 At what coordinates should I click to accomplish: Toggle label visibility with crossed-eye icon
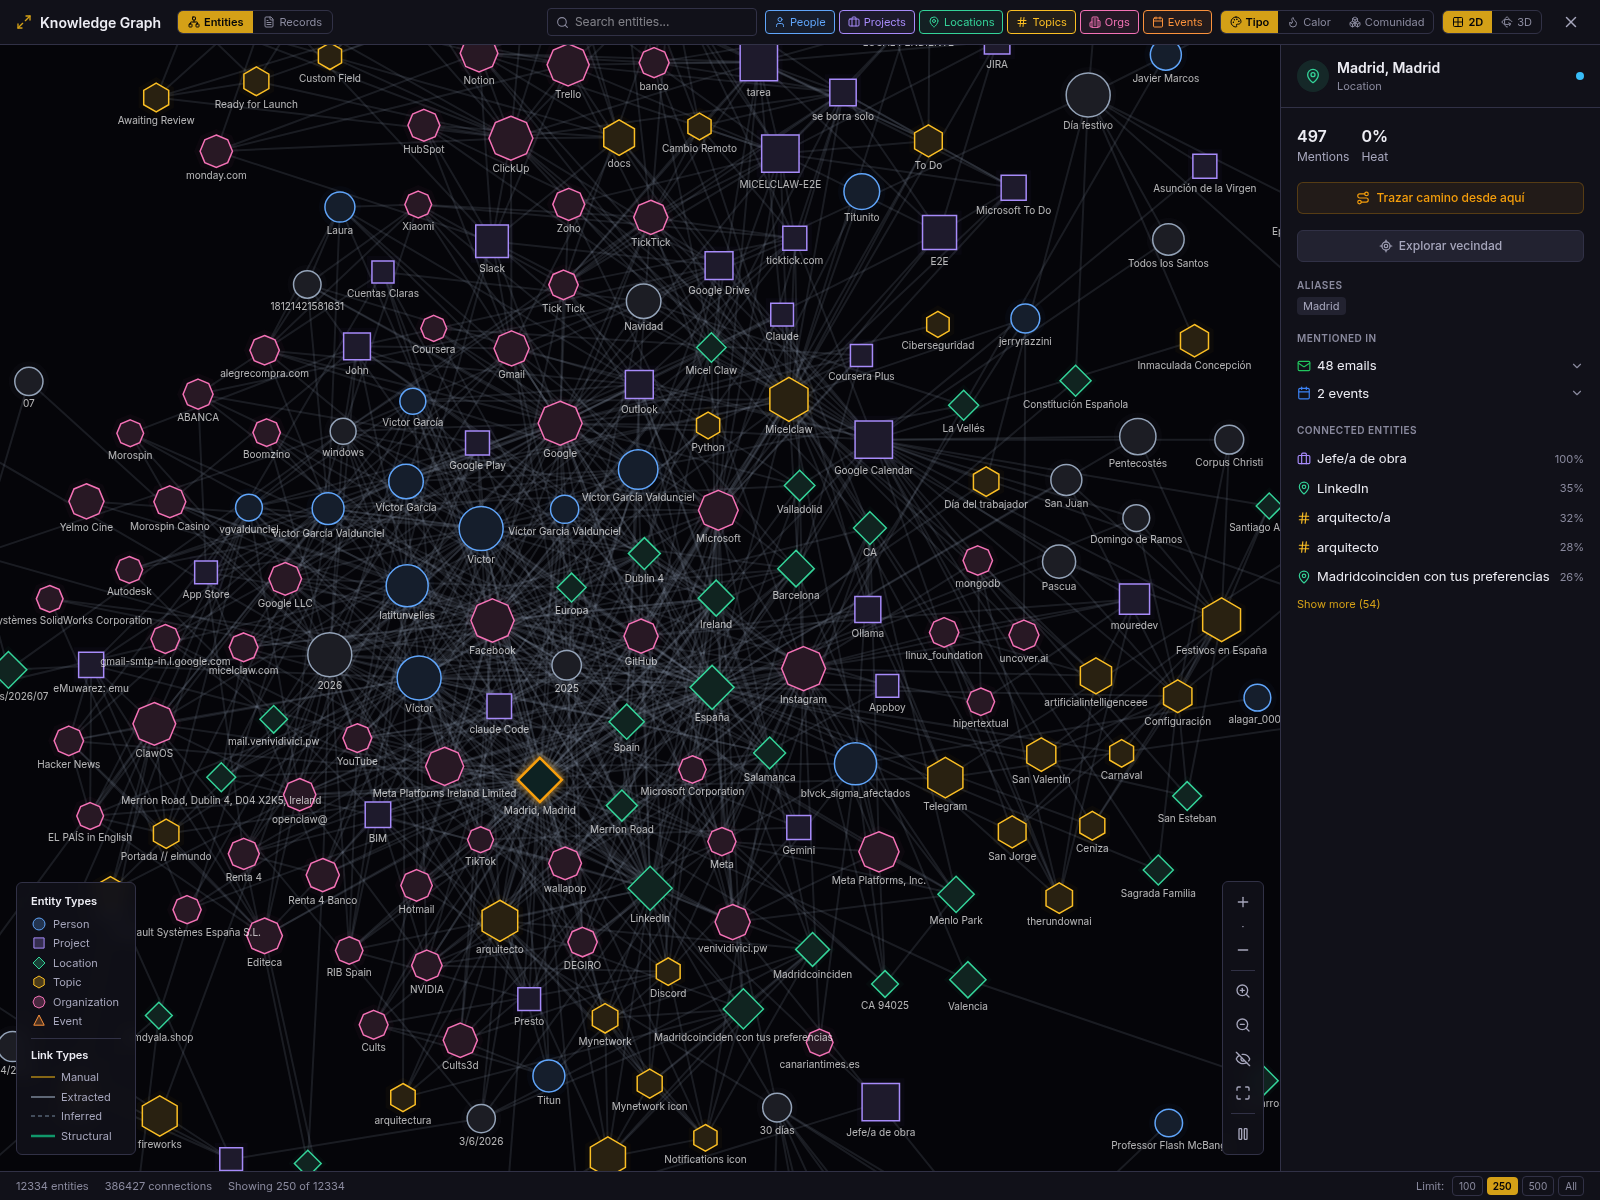coord(1243,1059)
